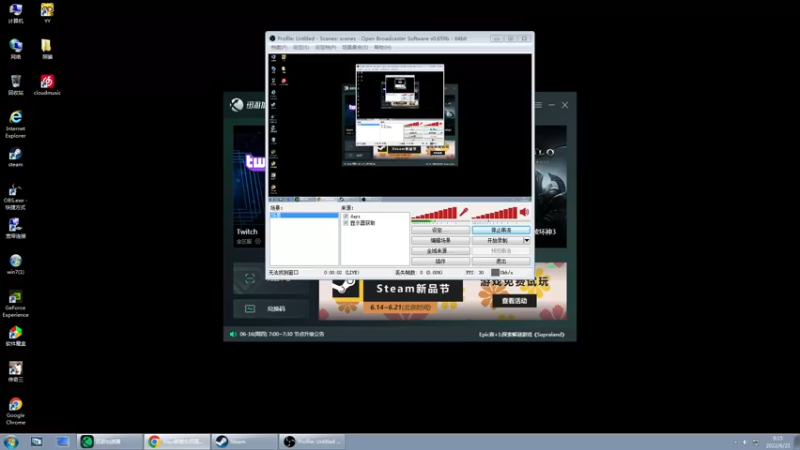Open the 开始录制 dropdown arrow

click(x=527, y=240)
